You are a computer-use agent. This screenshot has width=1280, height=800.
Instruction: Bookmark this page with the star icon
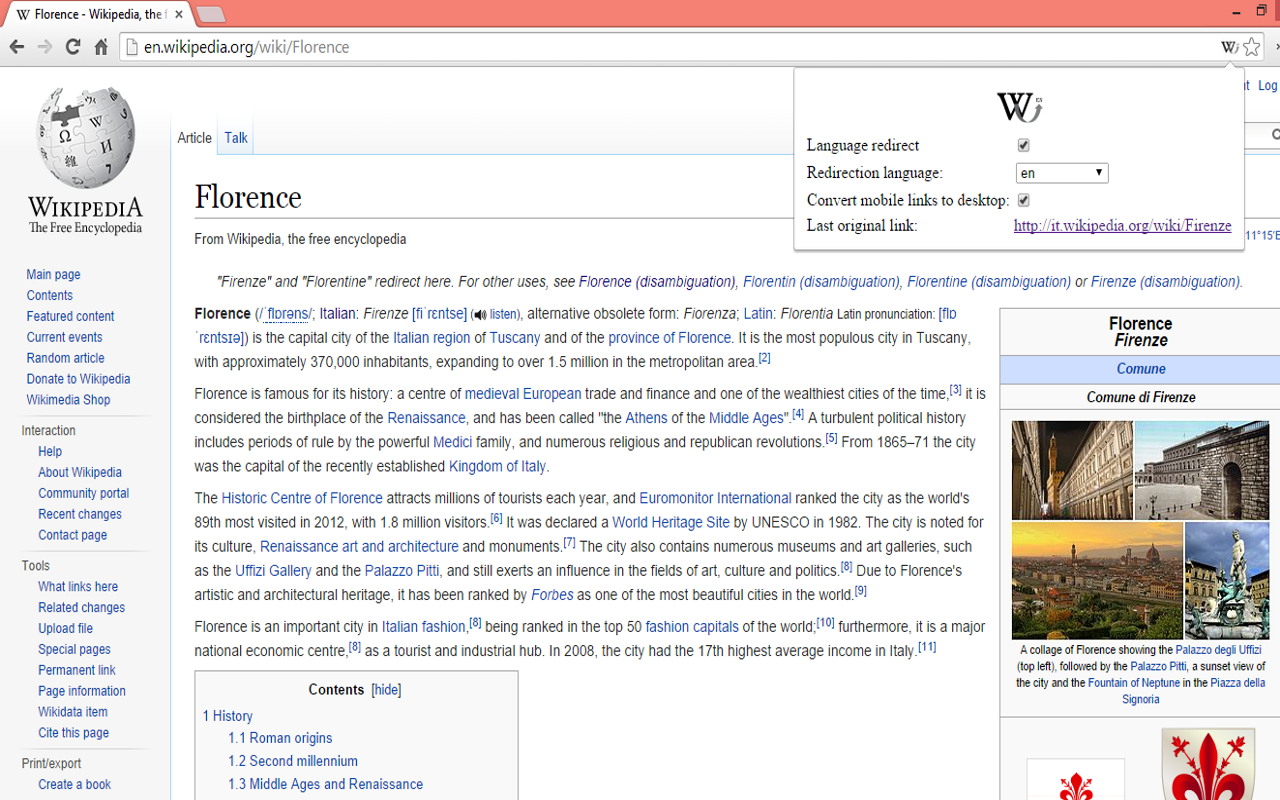(1252, 47)
